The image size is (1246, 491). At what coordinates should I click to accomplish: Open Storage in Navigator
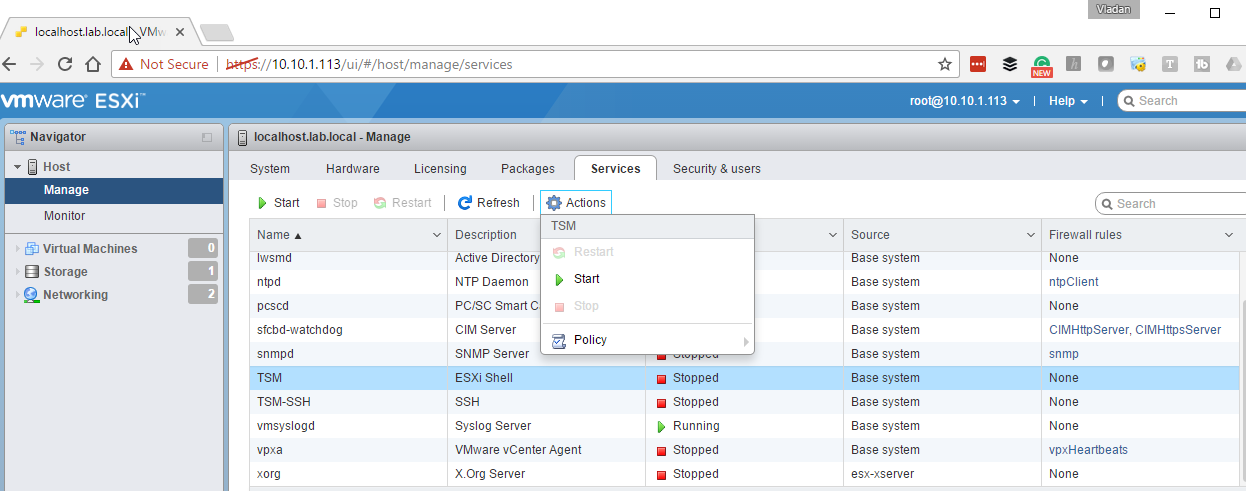[65, 272]
